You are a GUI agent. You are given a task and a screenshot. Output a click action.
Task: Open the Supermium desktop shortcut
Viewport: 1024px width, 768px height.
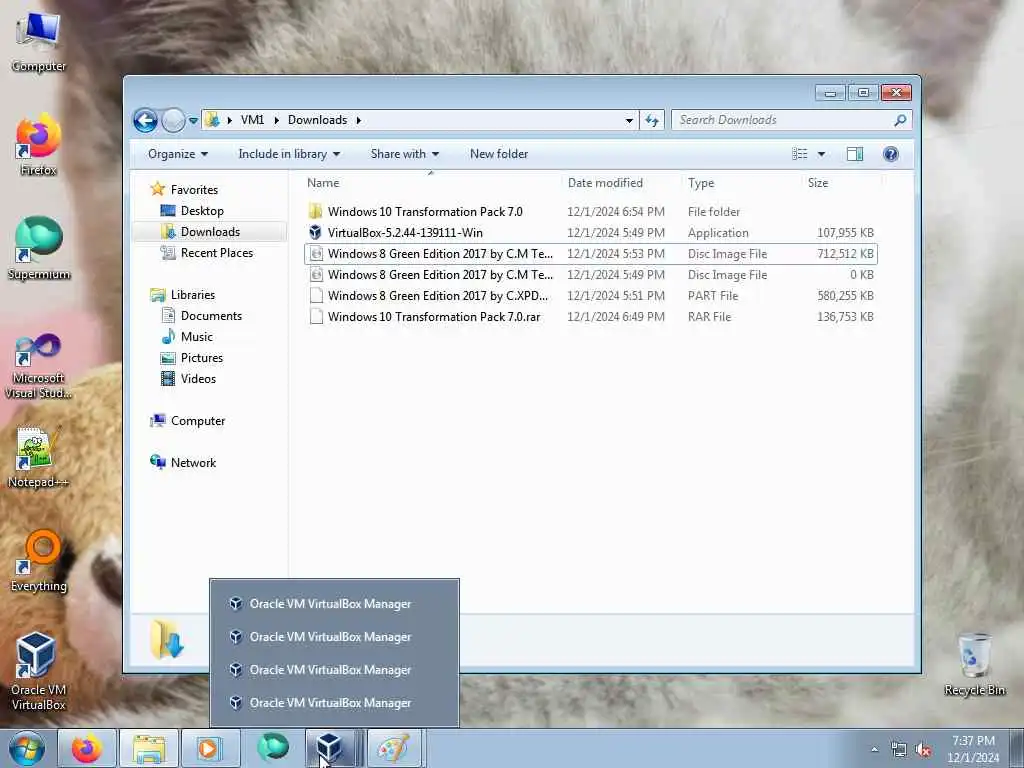[x=38, y=248]
